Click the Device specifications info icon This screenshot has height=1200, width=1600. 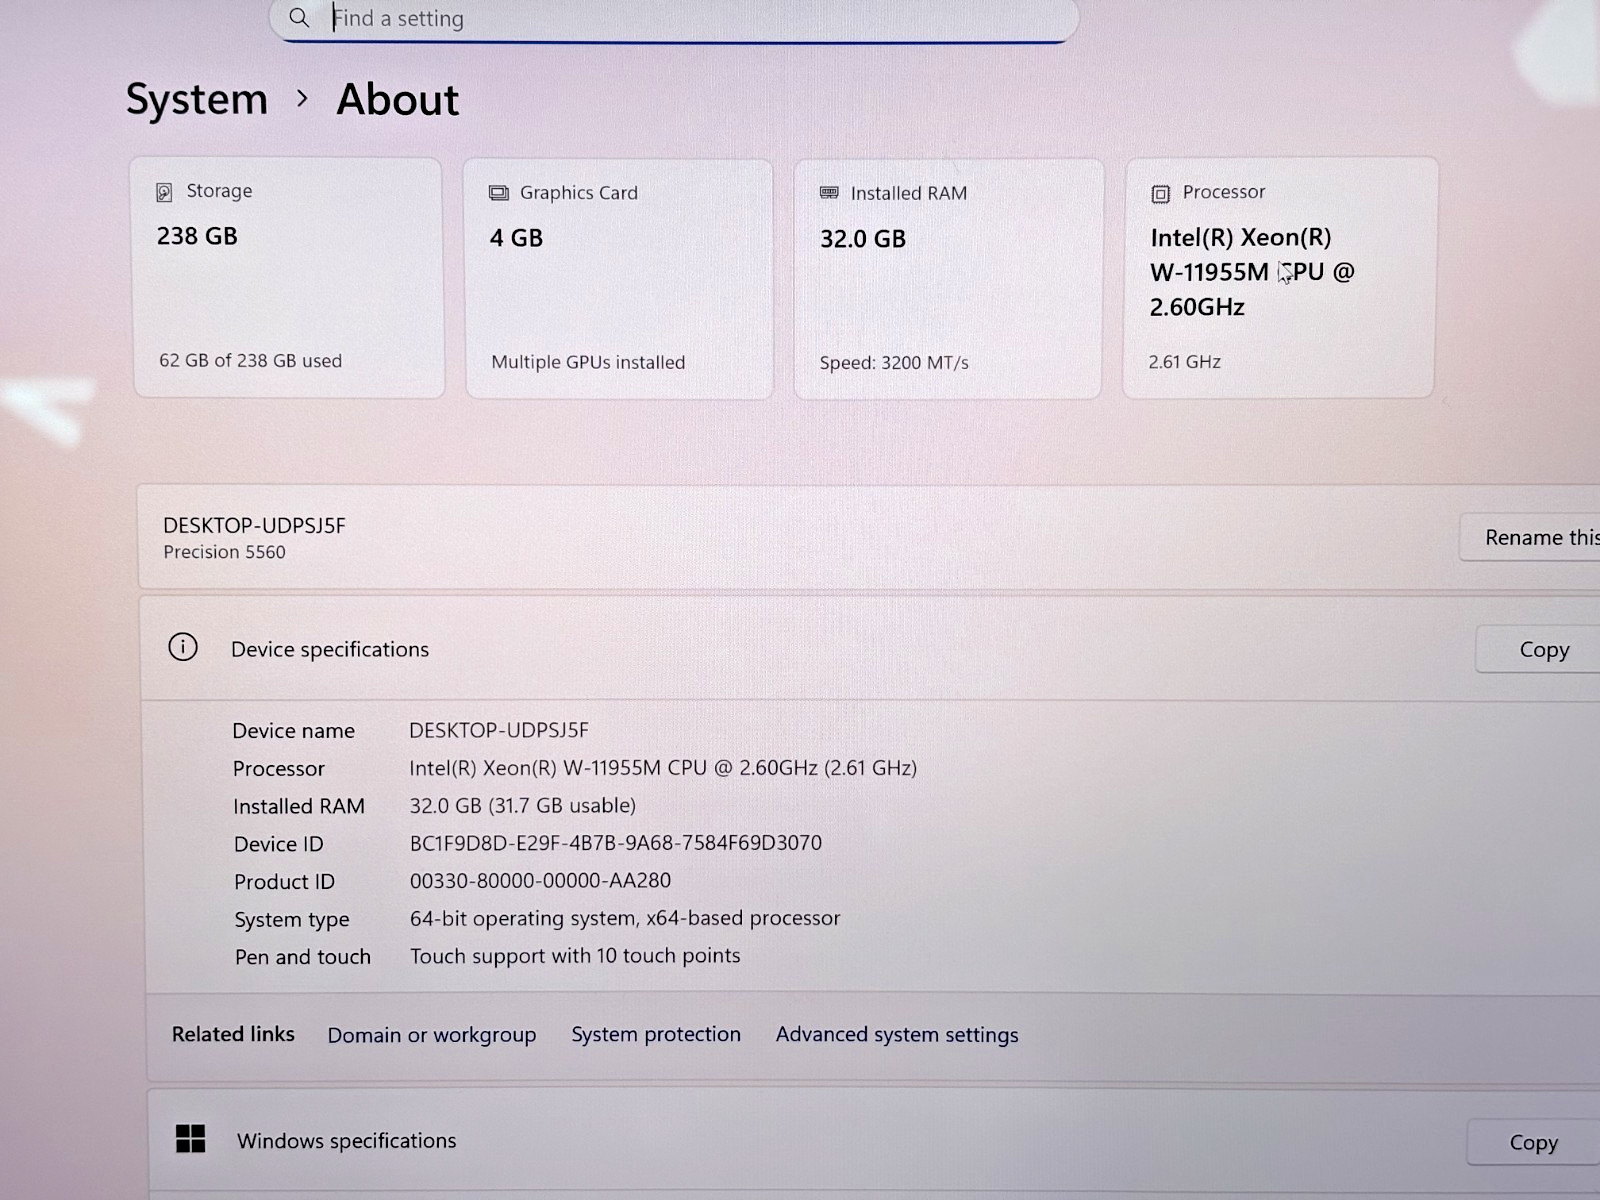pyautogui.click(x=183, y=647)
